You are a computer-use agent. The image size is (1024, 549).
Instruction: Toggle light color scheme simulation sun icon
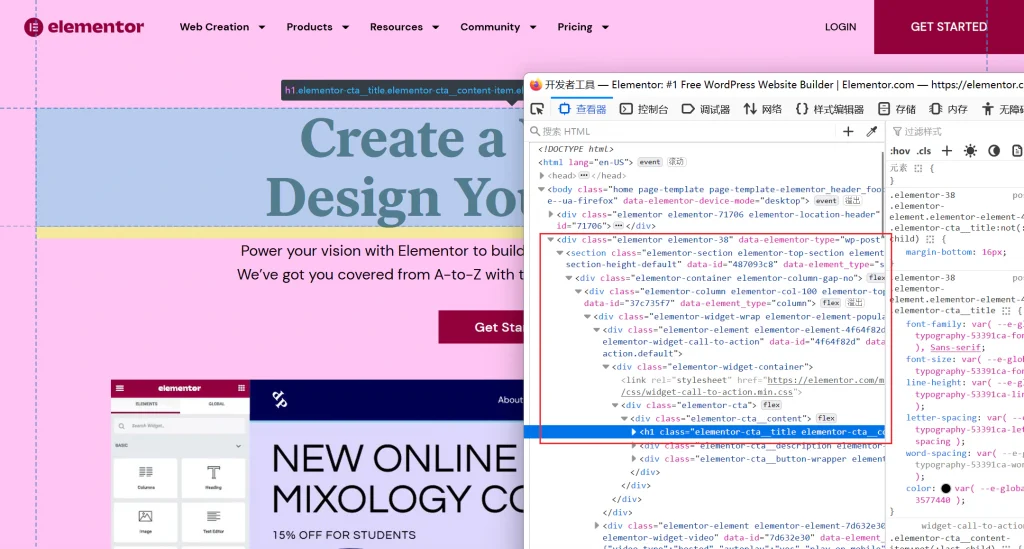pos(970,151)
